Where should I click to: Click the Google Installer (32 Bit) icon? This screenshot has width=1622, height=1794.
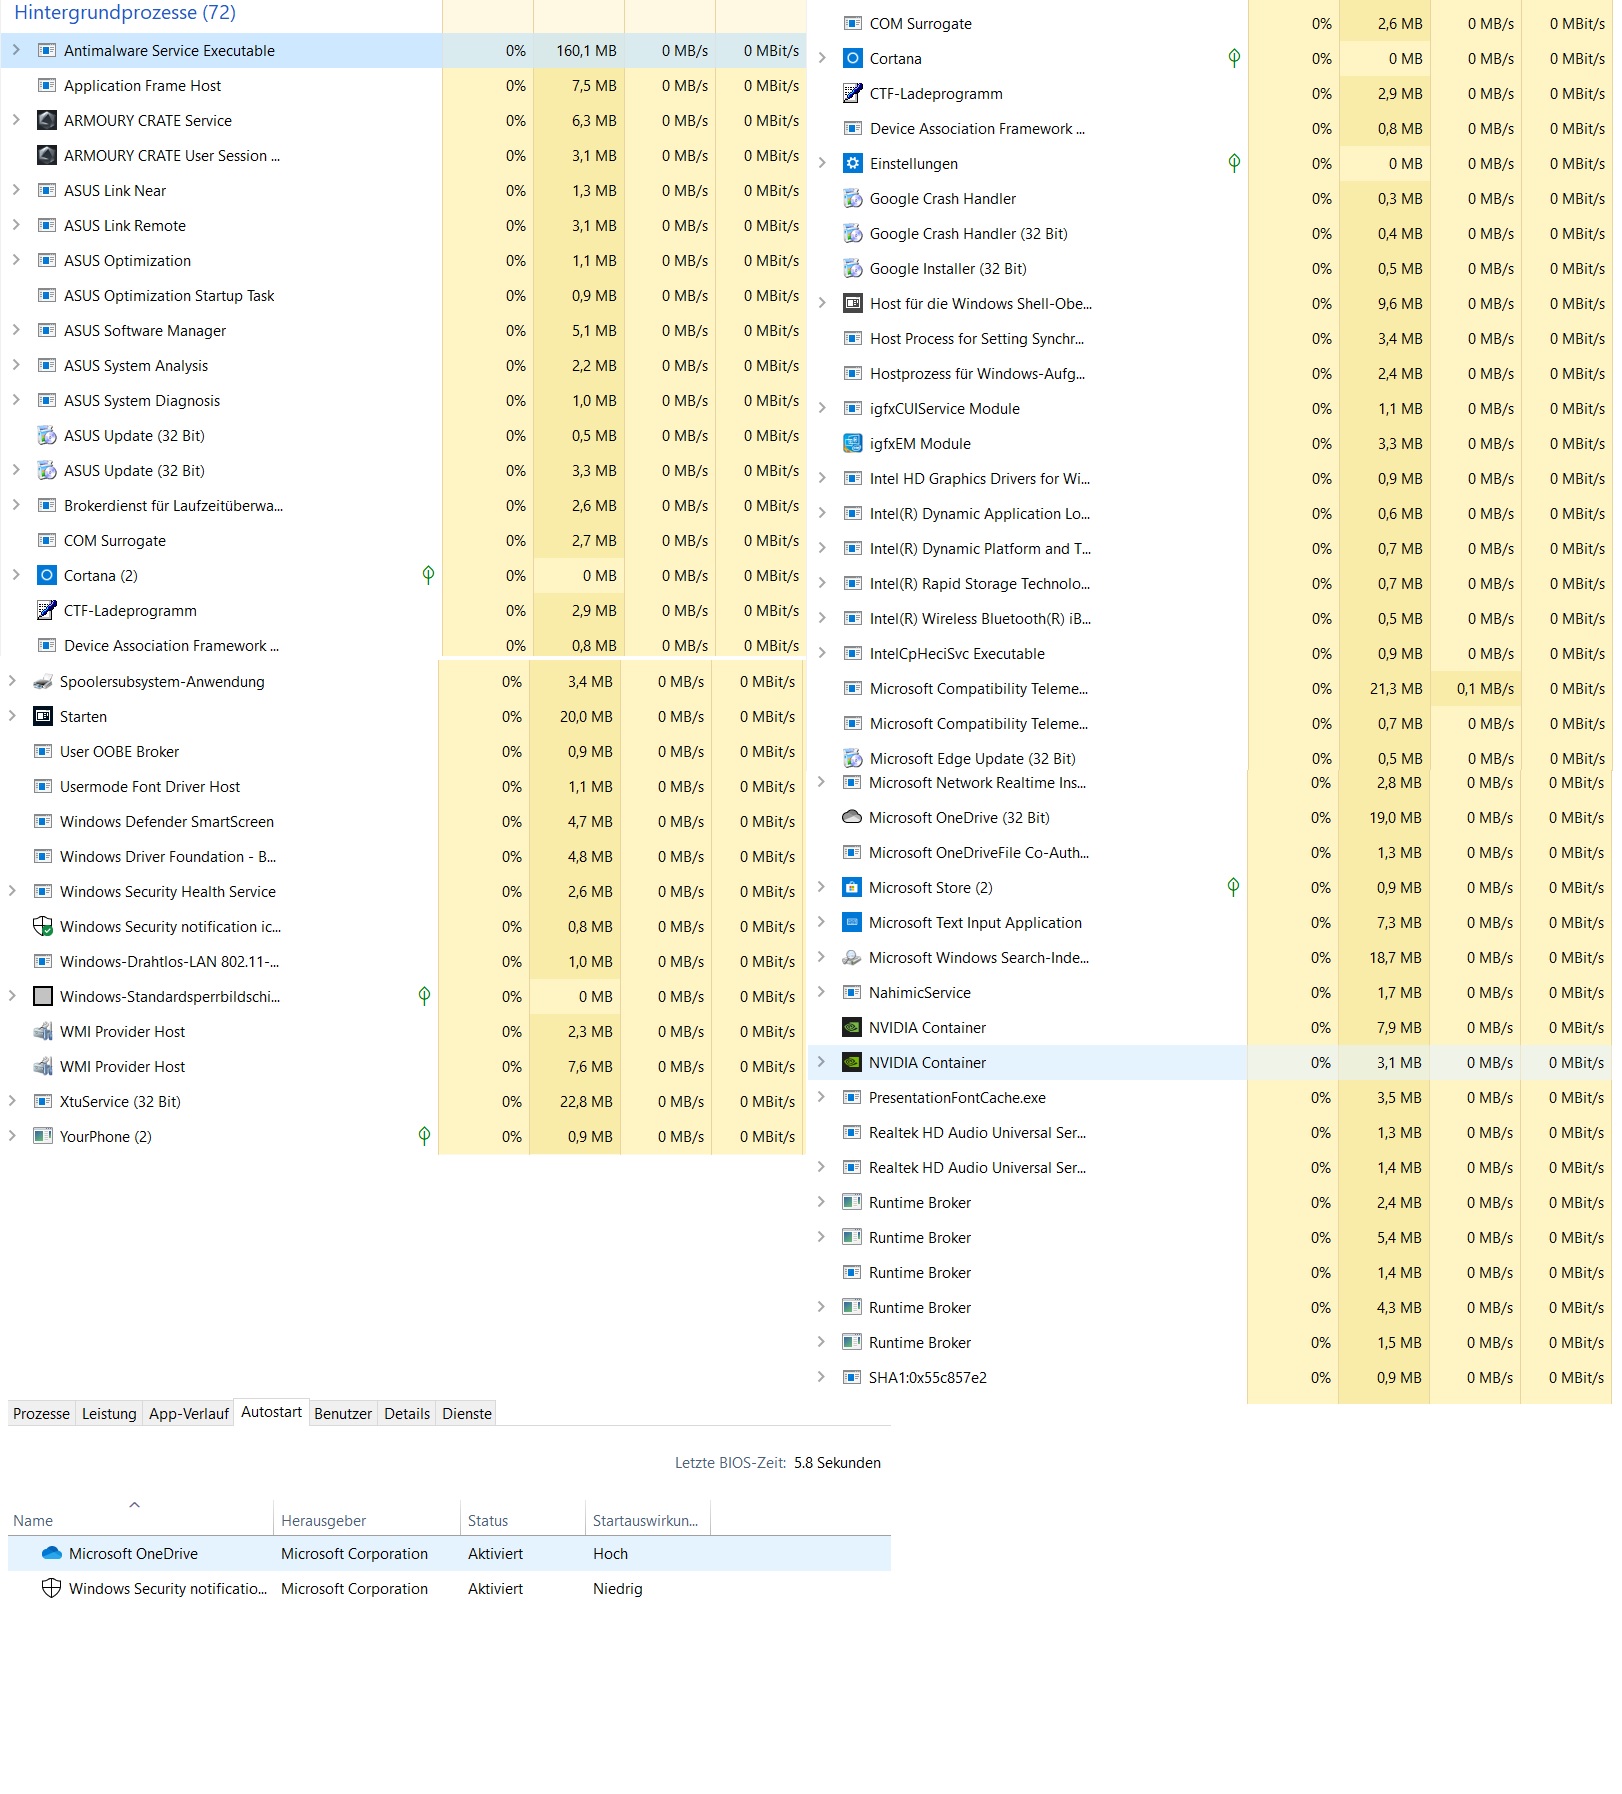click(x=852, y=269)
